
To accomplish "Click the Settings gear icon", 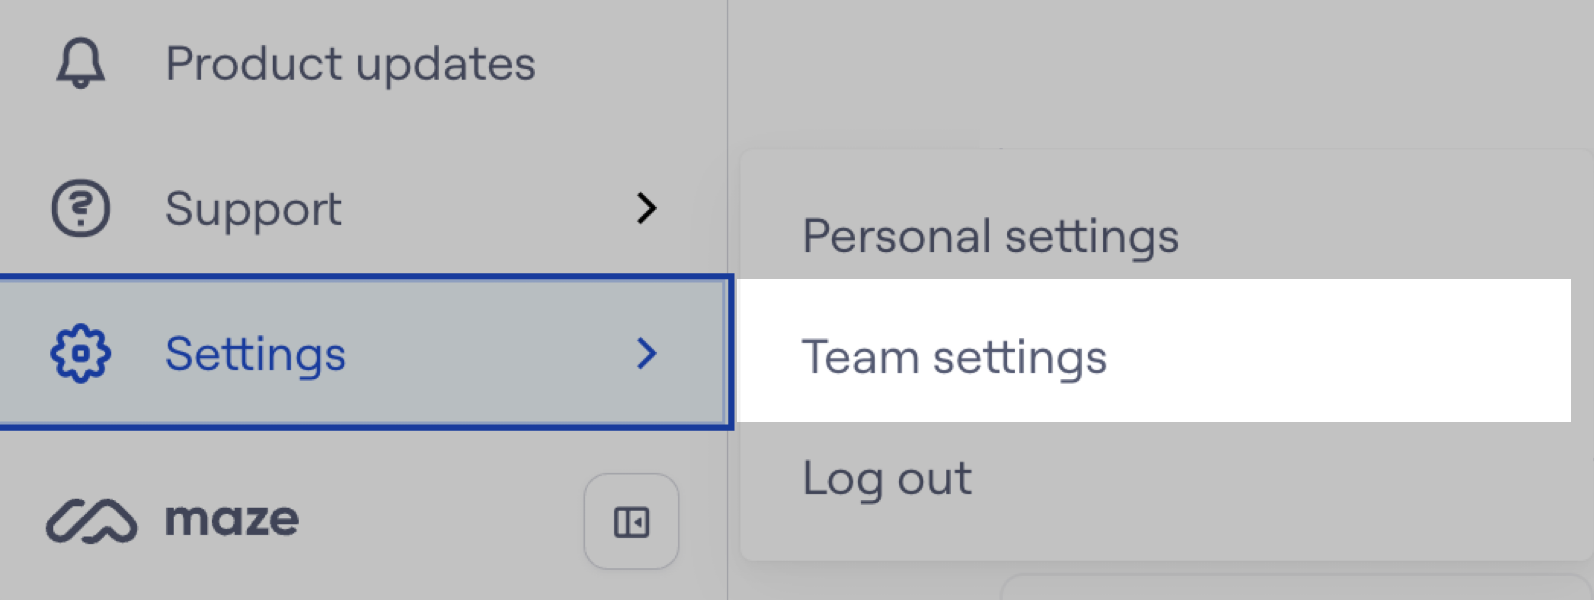I will [80, 354].
